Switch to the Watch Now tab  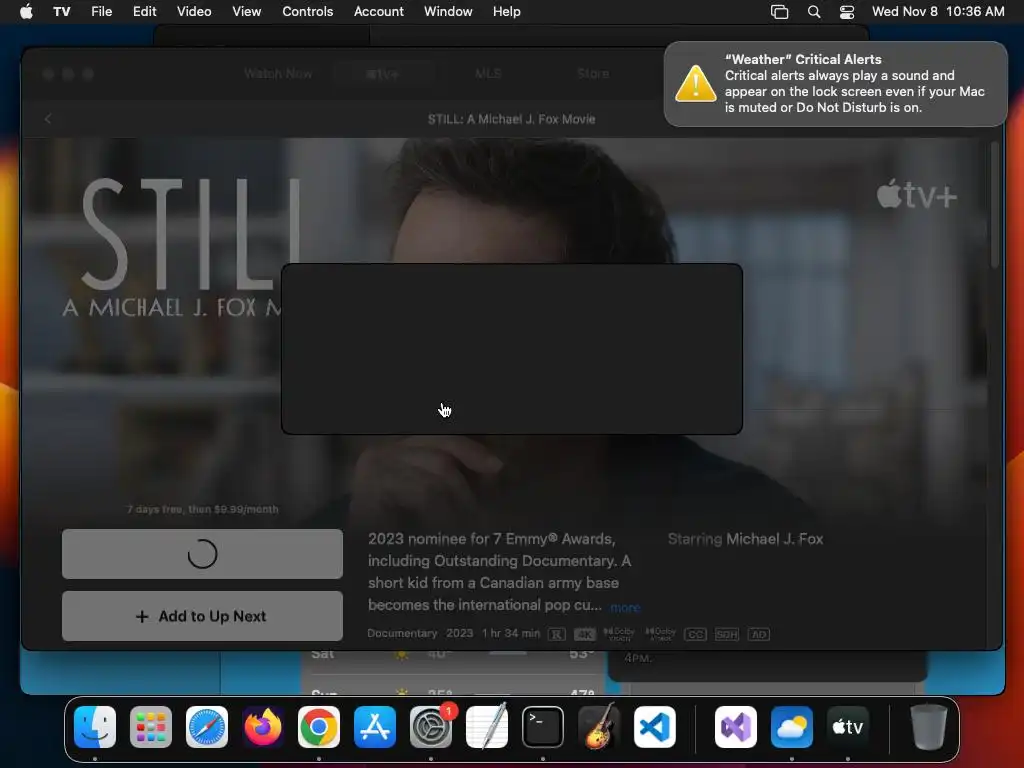click(278, 74)
